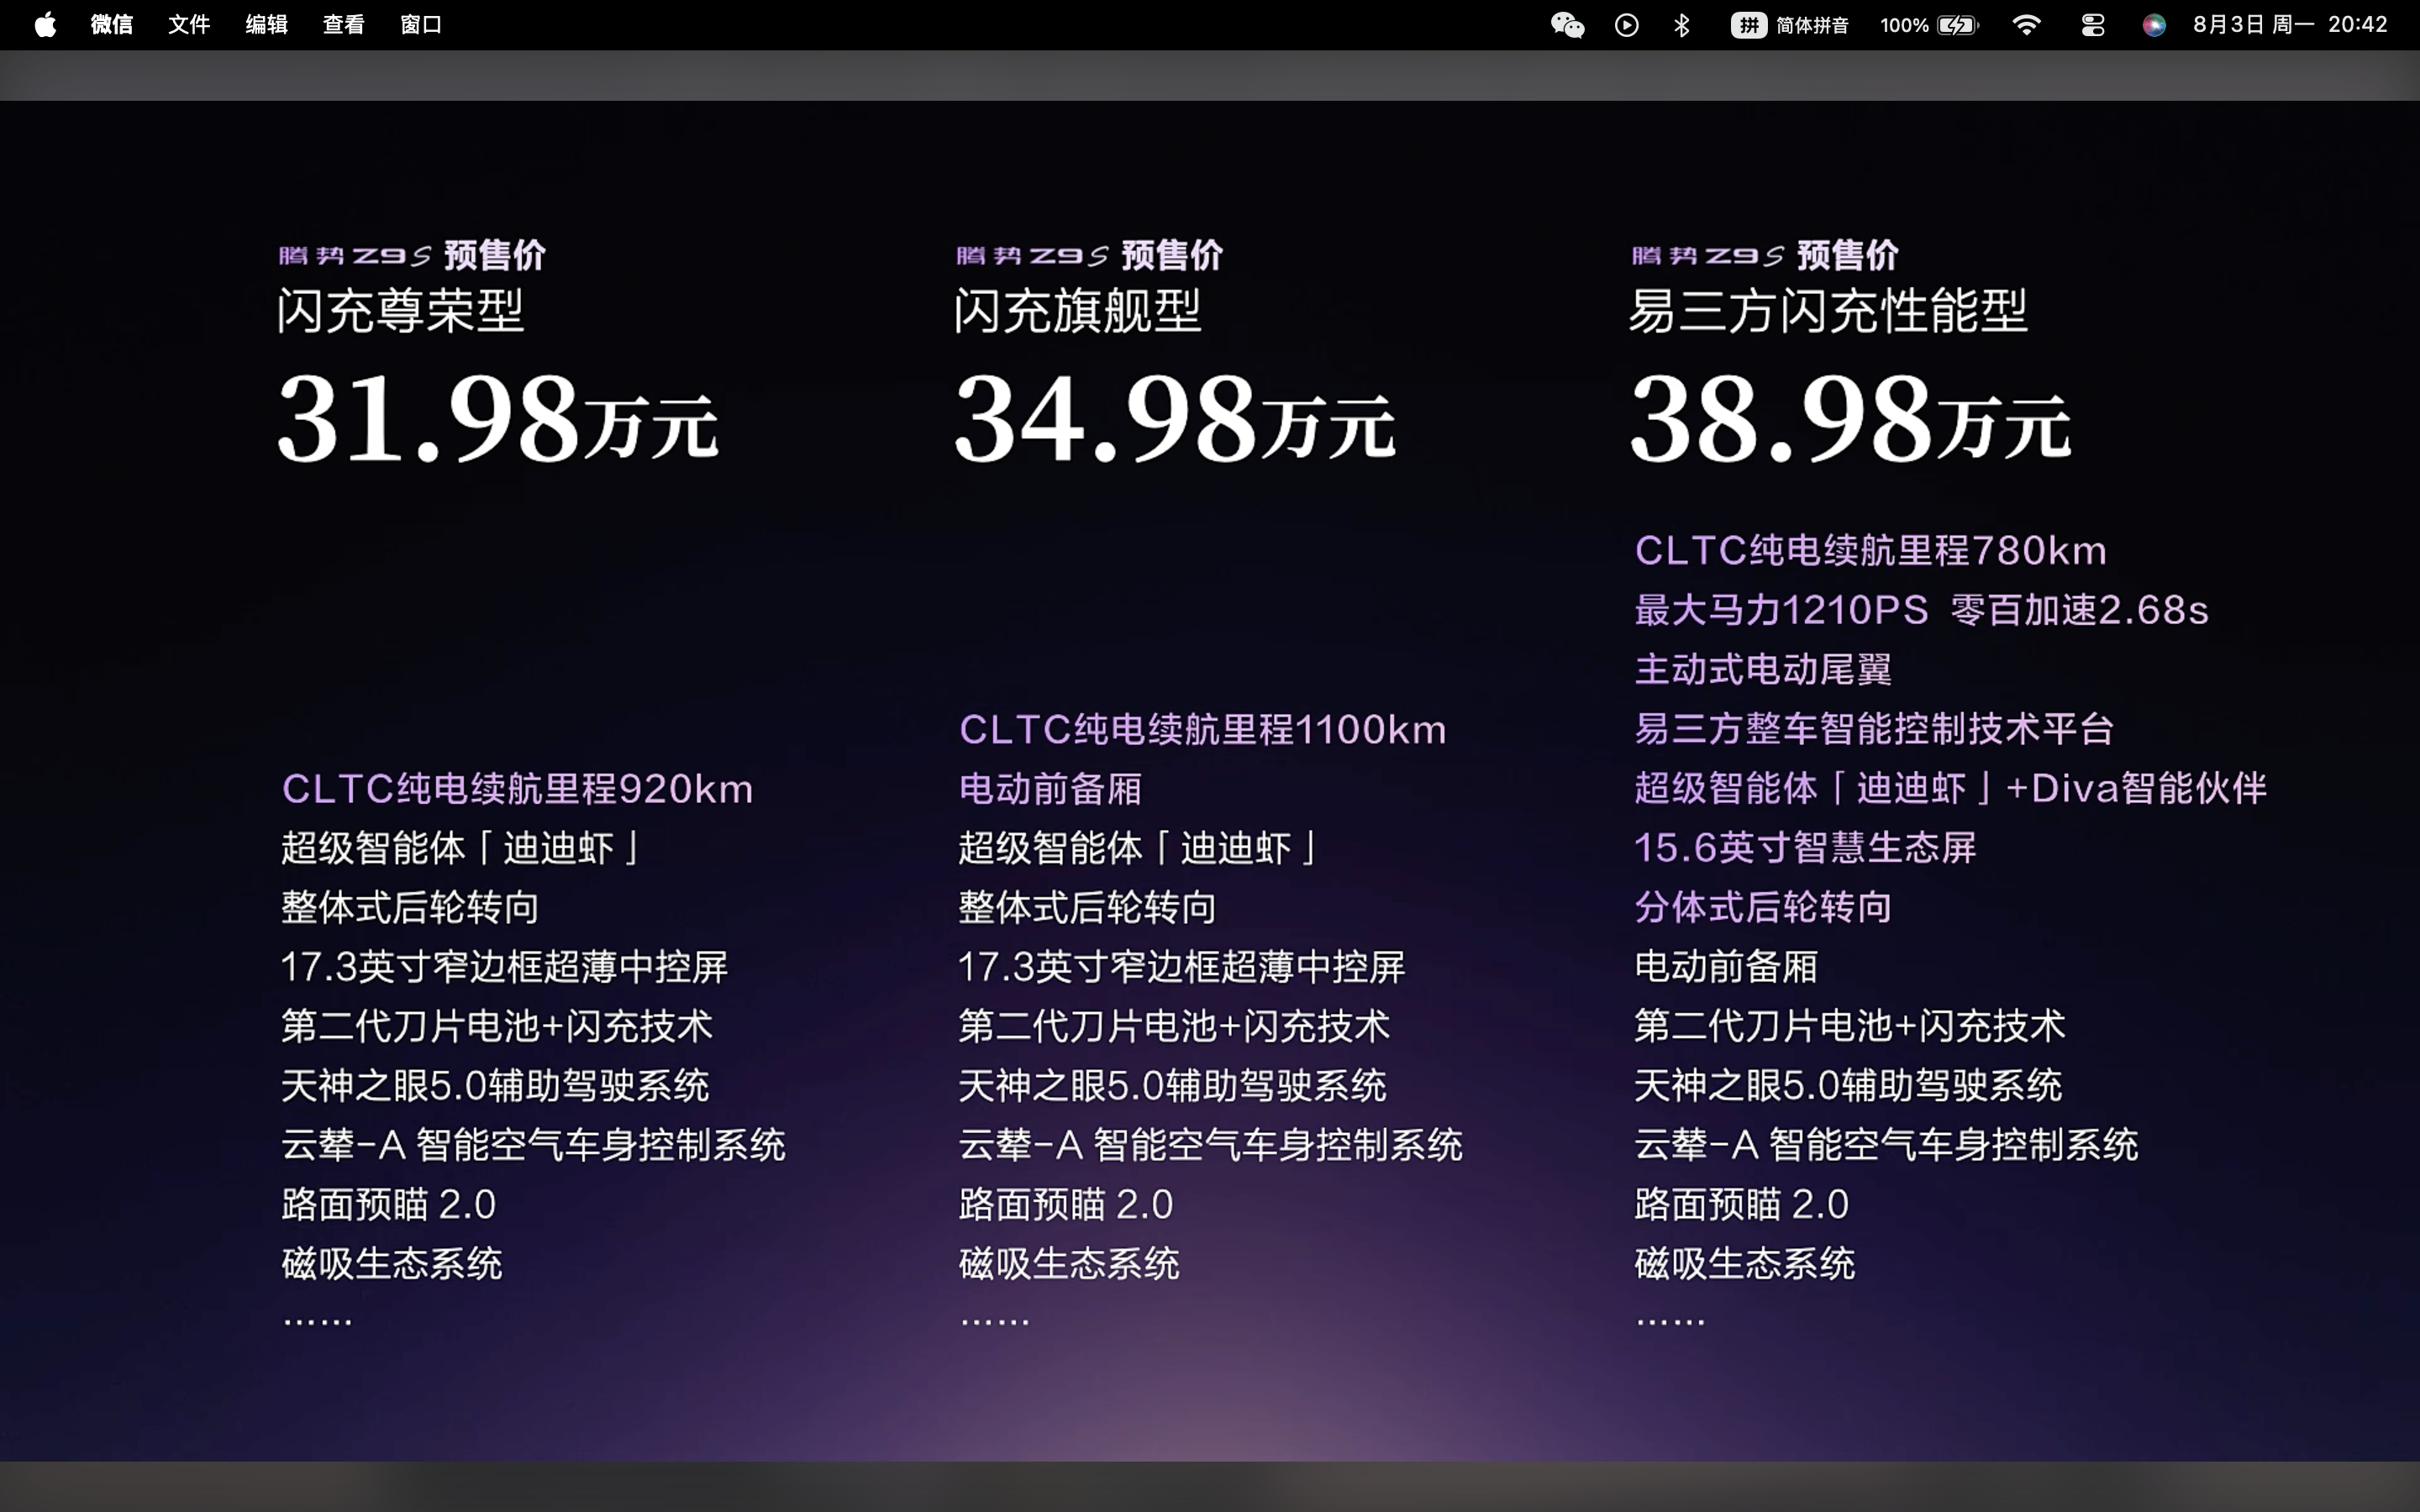This screenshot has width=2420, height=1512.
Task: Click CLTC纯电续航里程920km text
Action: click(517, 789)
